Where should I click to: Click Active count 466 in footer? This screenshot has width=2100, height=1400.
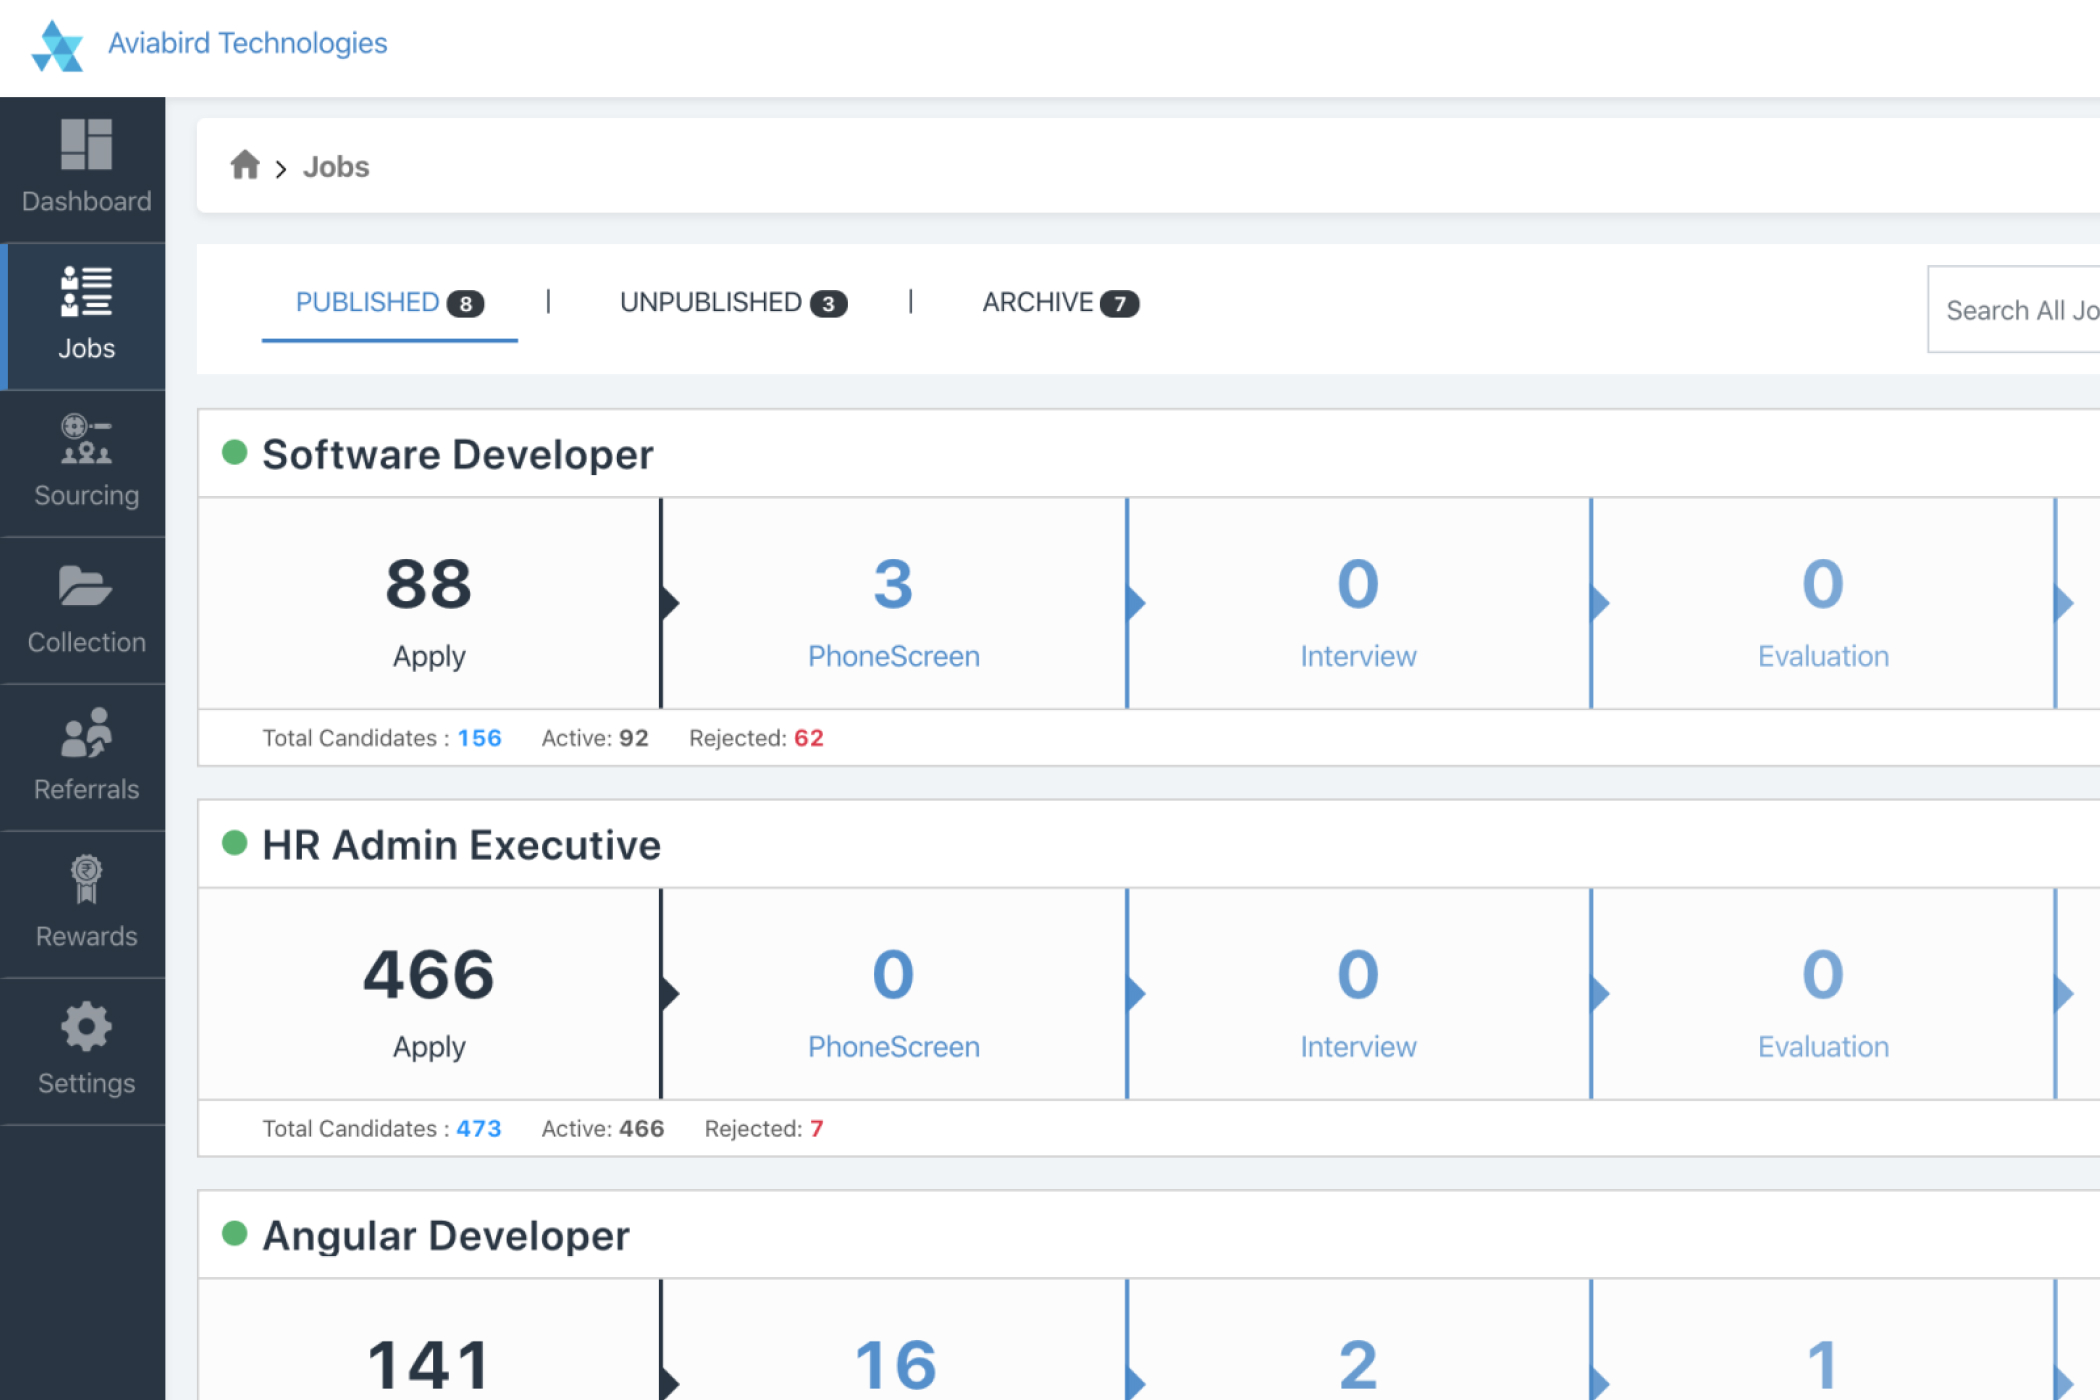click(x=641, y=1128)
